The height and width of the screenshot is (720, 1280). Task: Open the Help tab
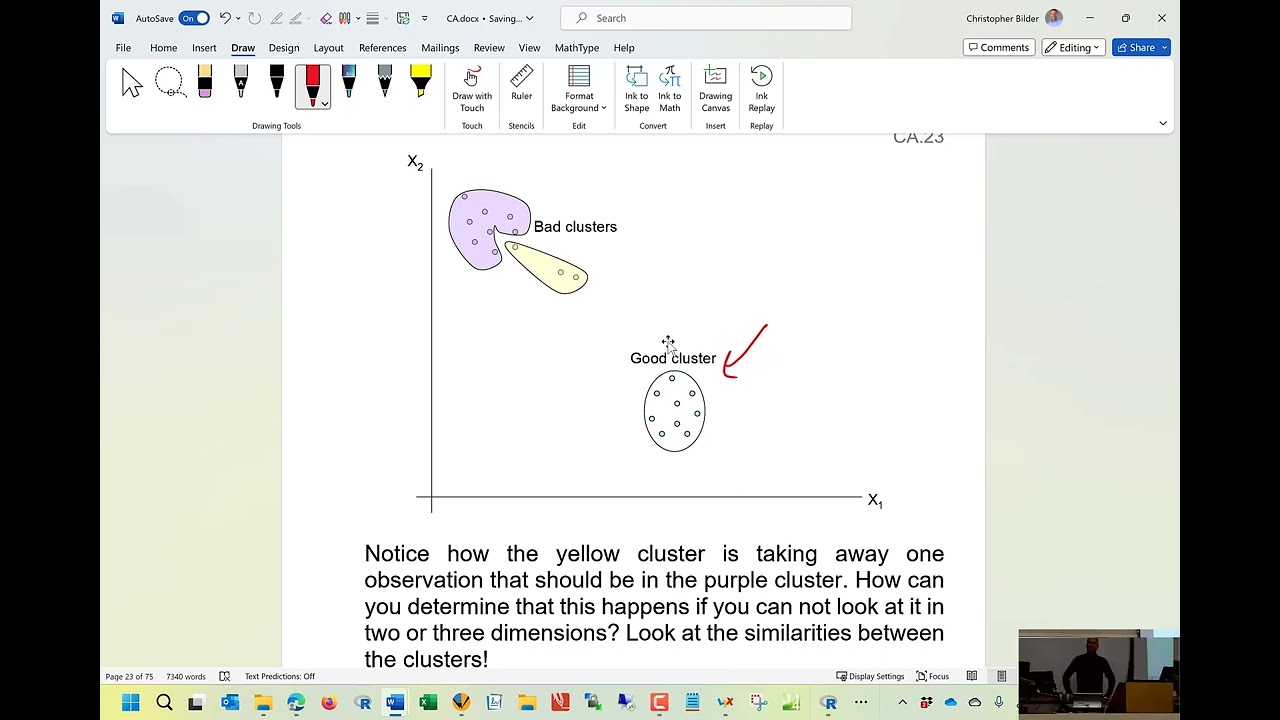pyautogui.click(x=624, y=48)
